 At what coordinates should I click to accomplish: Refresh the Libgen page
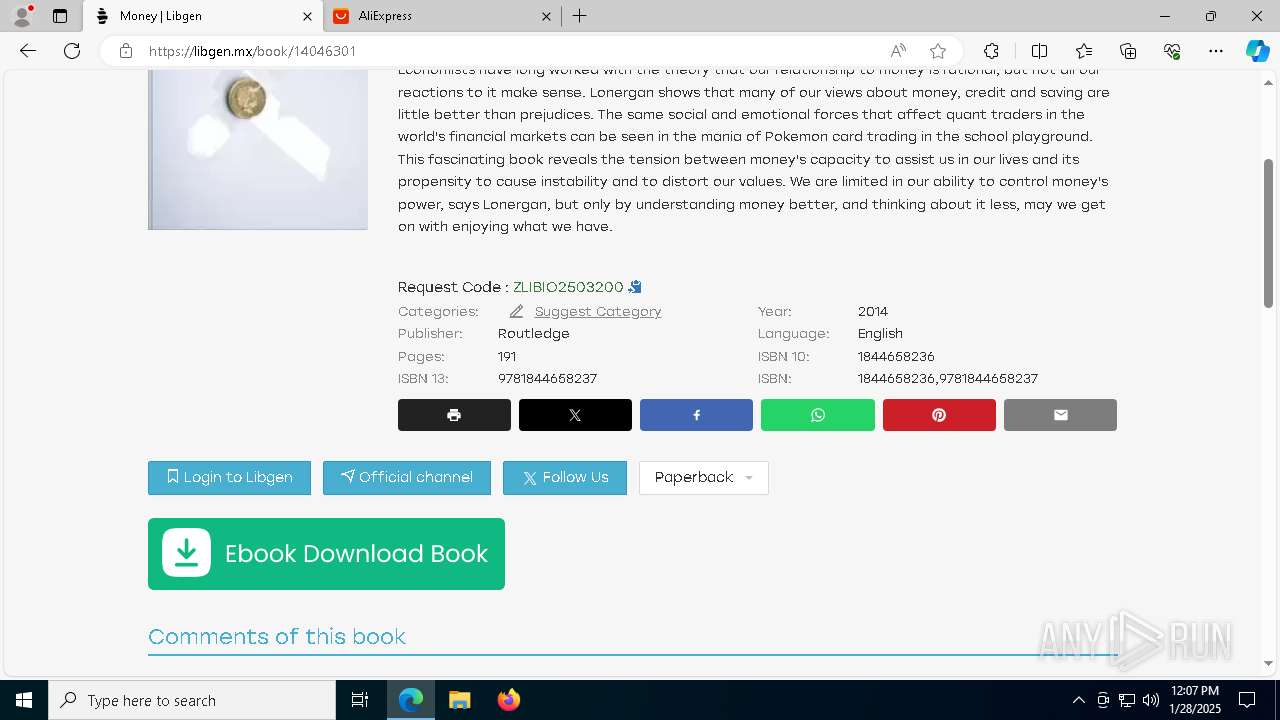click(x=72, y=51)
